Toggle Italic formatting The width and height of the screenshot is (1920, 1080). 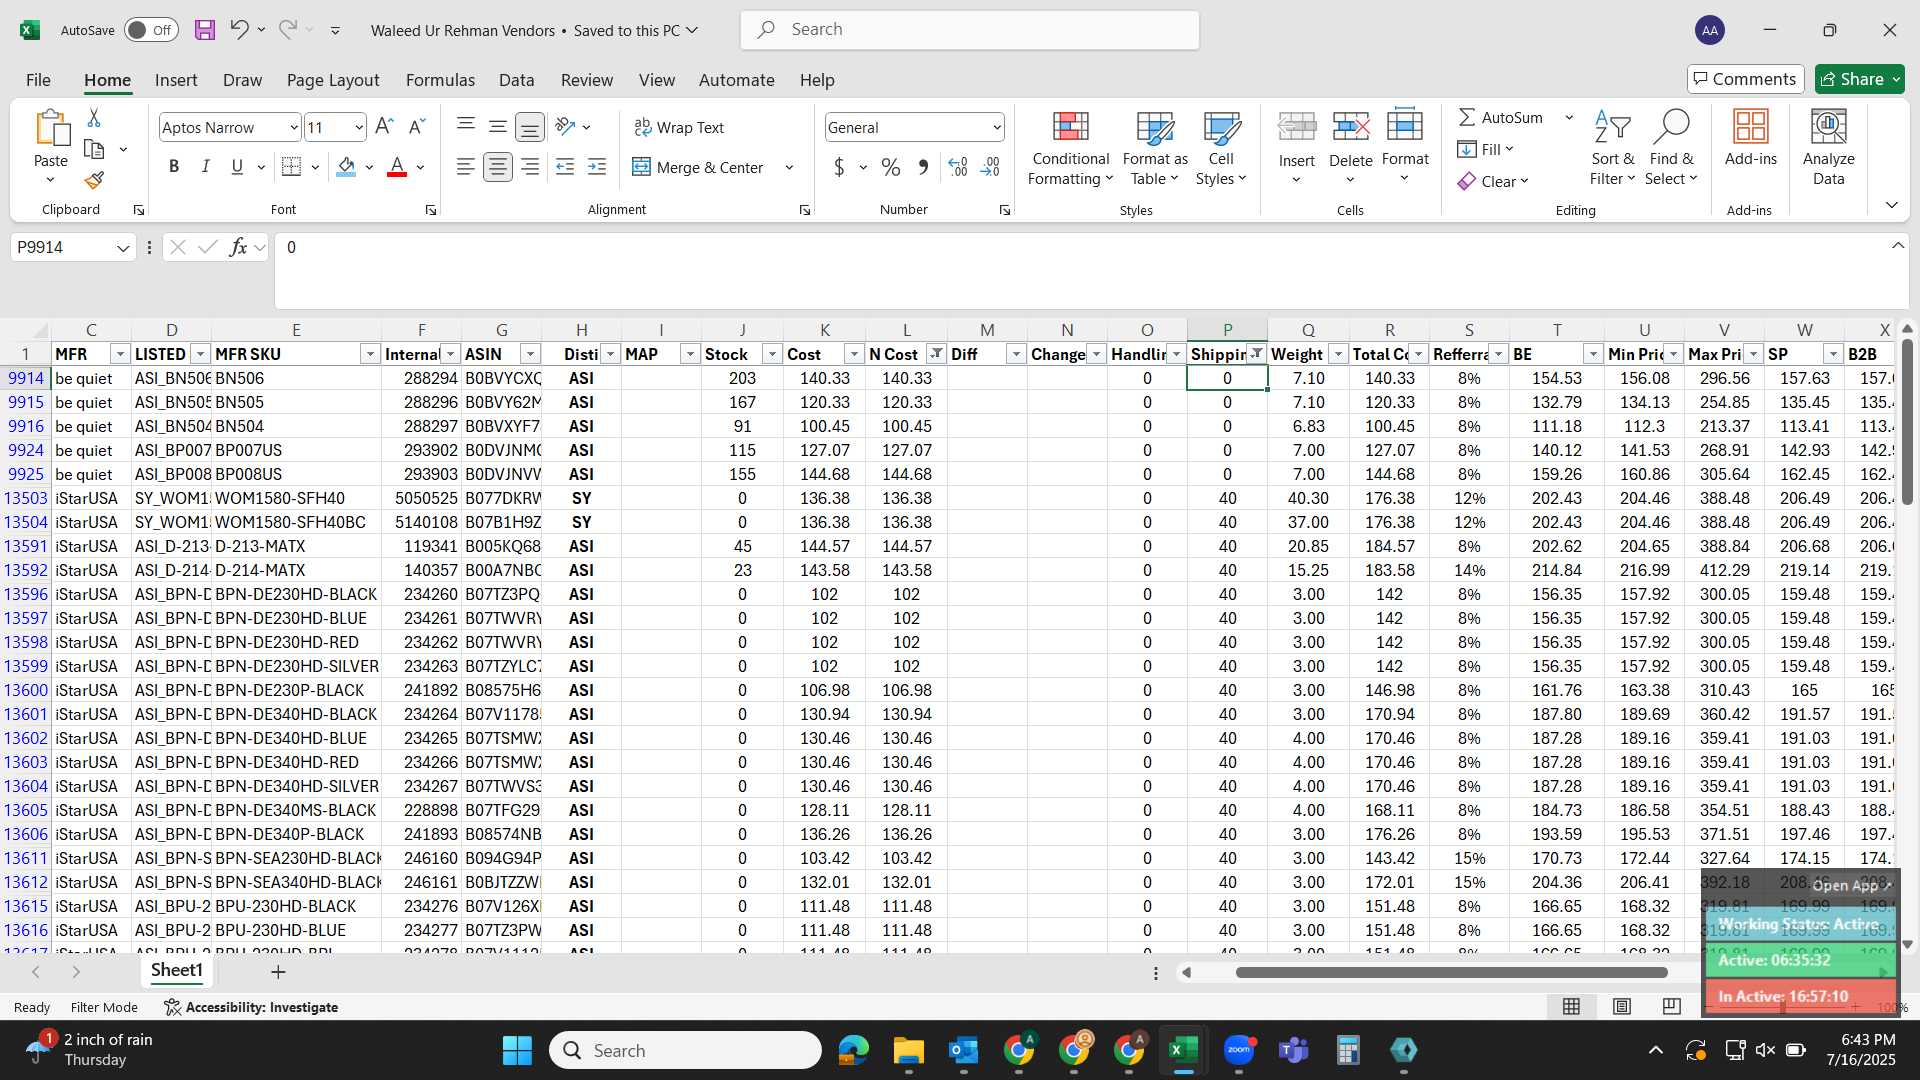pos(206,167)
